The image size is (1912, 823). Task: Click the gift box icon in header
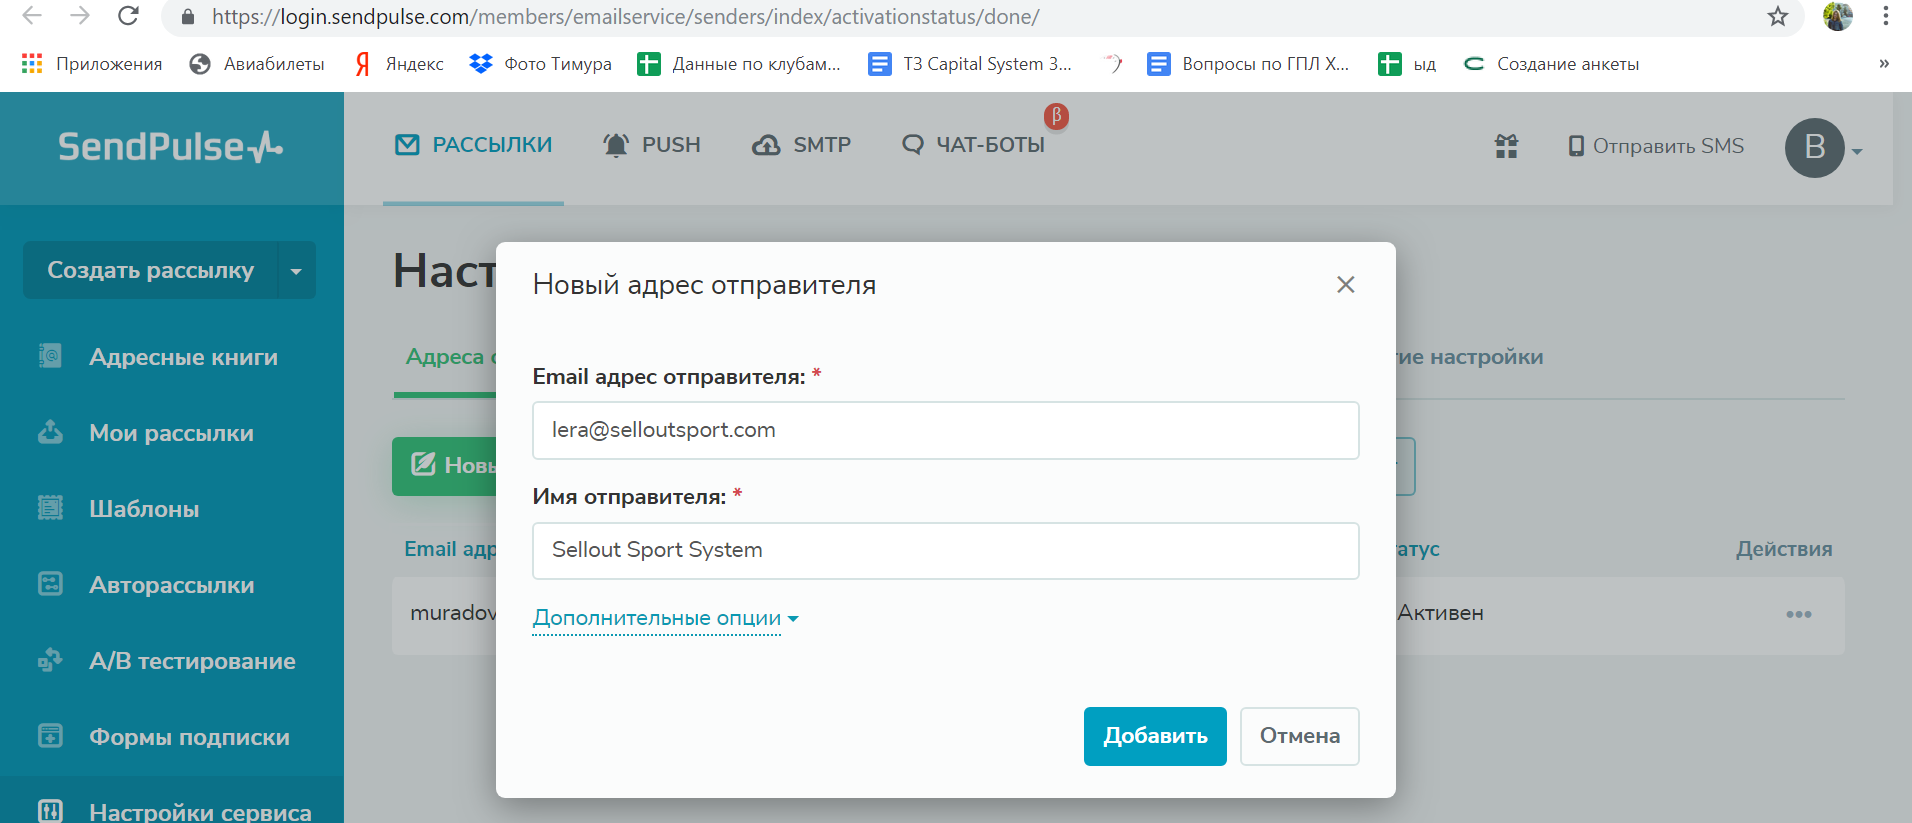[x=1506, y=147]
